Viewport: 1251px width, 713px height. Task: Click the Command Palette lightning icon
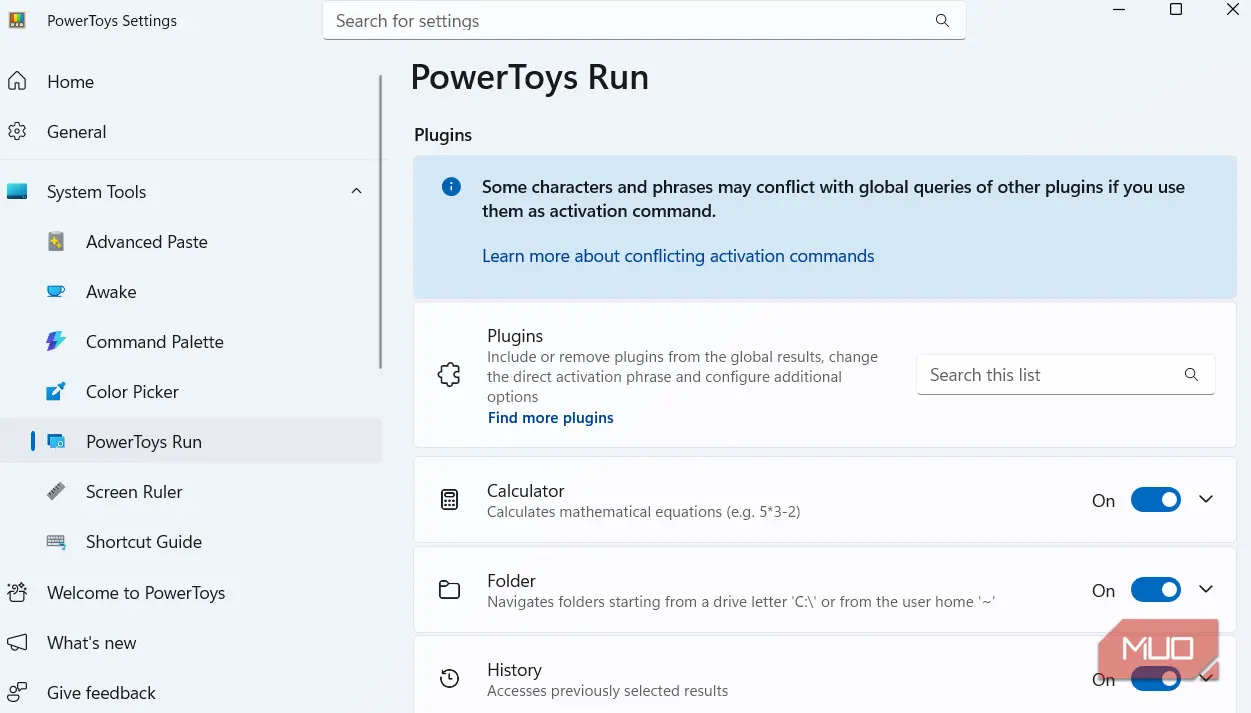click(x=56, y=342)
